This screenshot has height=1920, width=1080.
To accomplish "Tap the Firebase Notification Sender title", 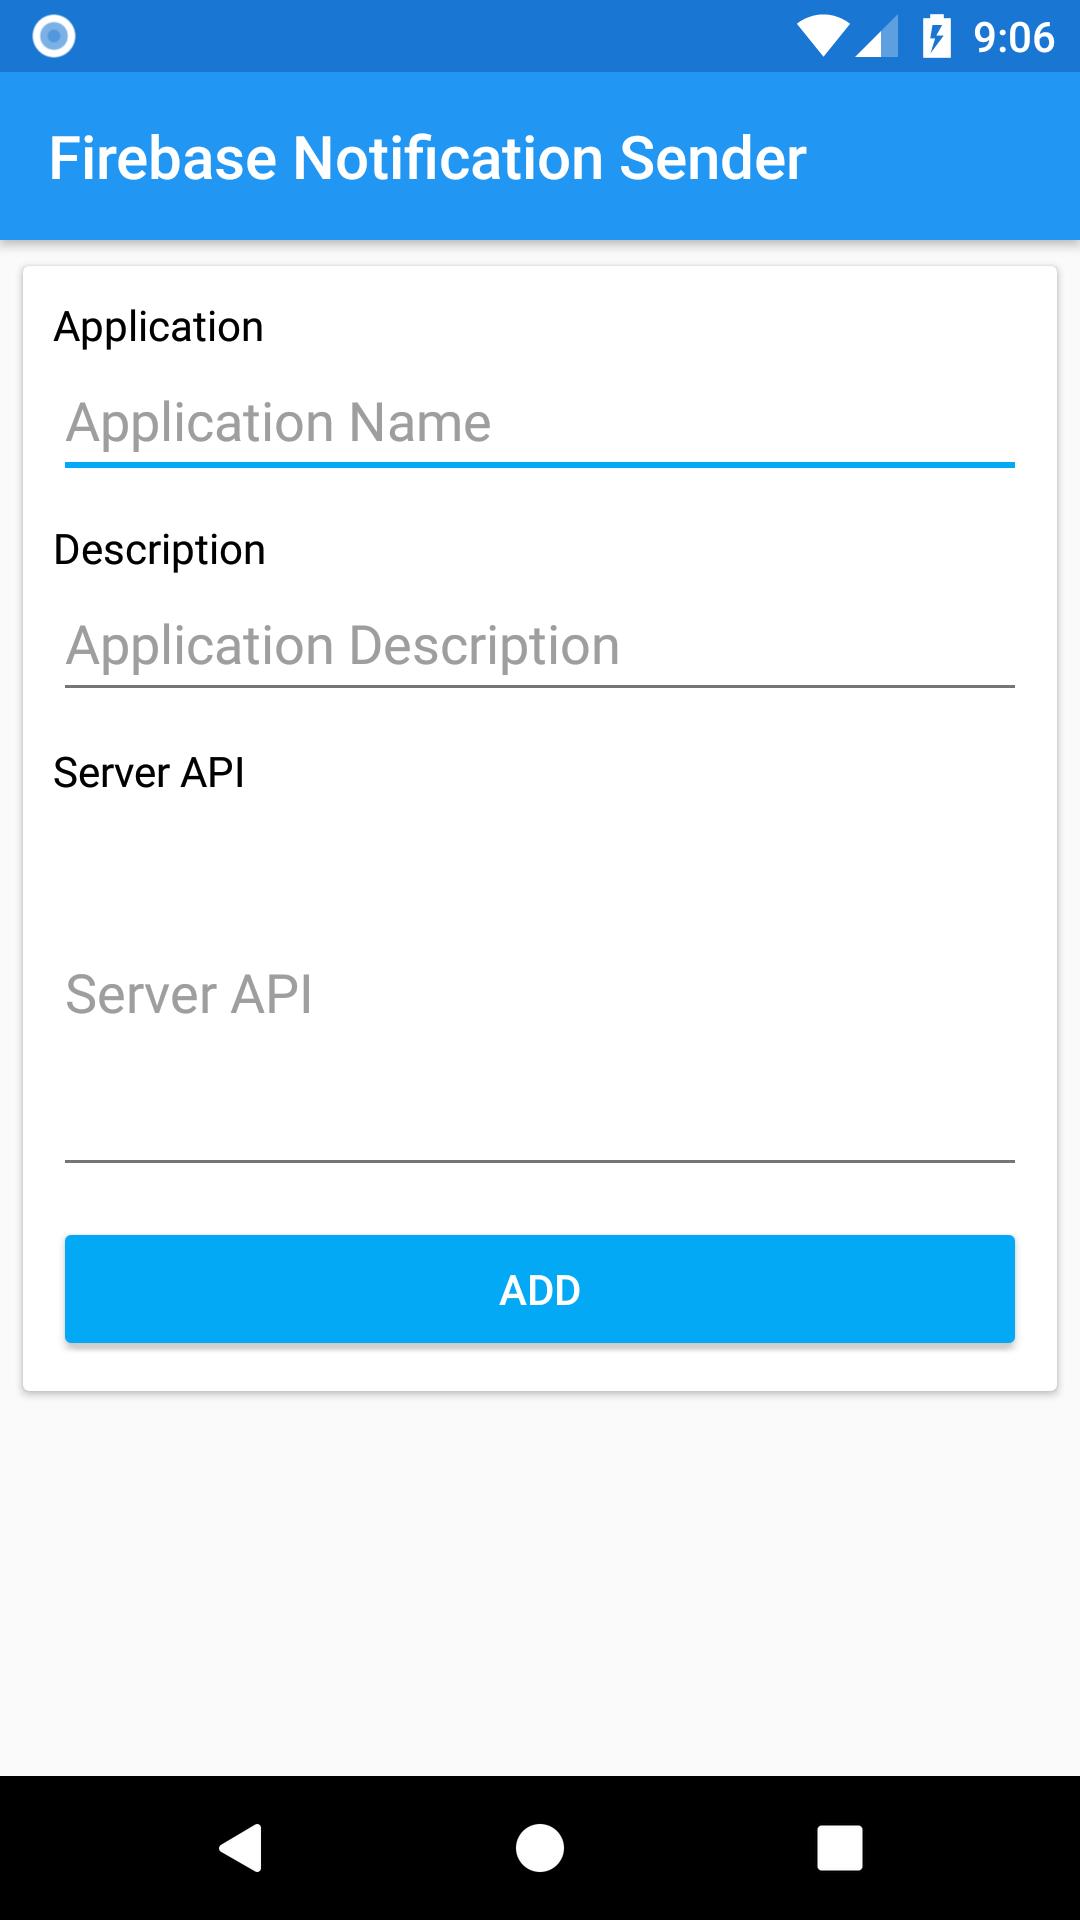I will point(428,158).
